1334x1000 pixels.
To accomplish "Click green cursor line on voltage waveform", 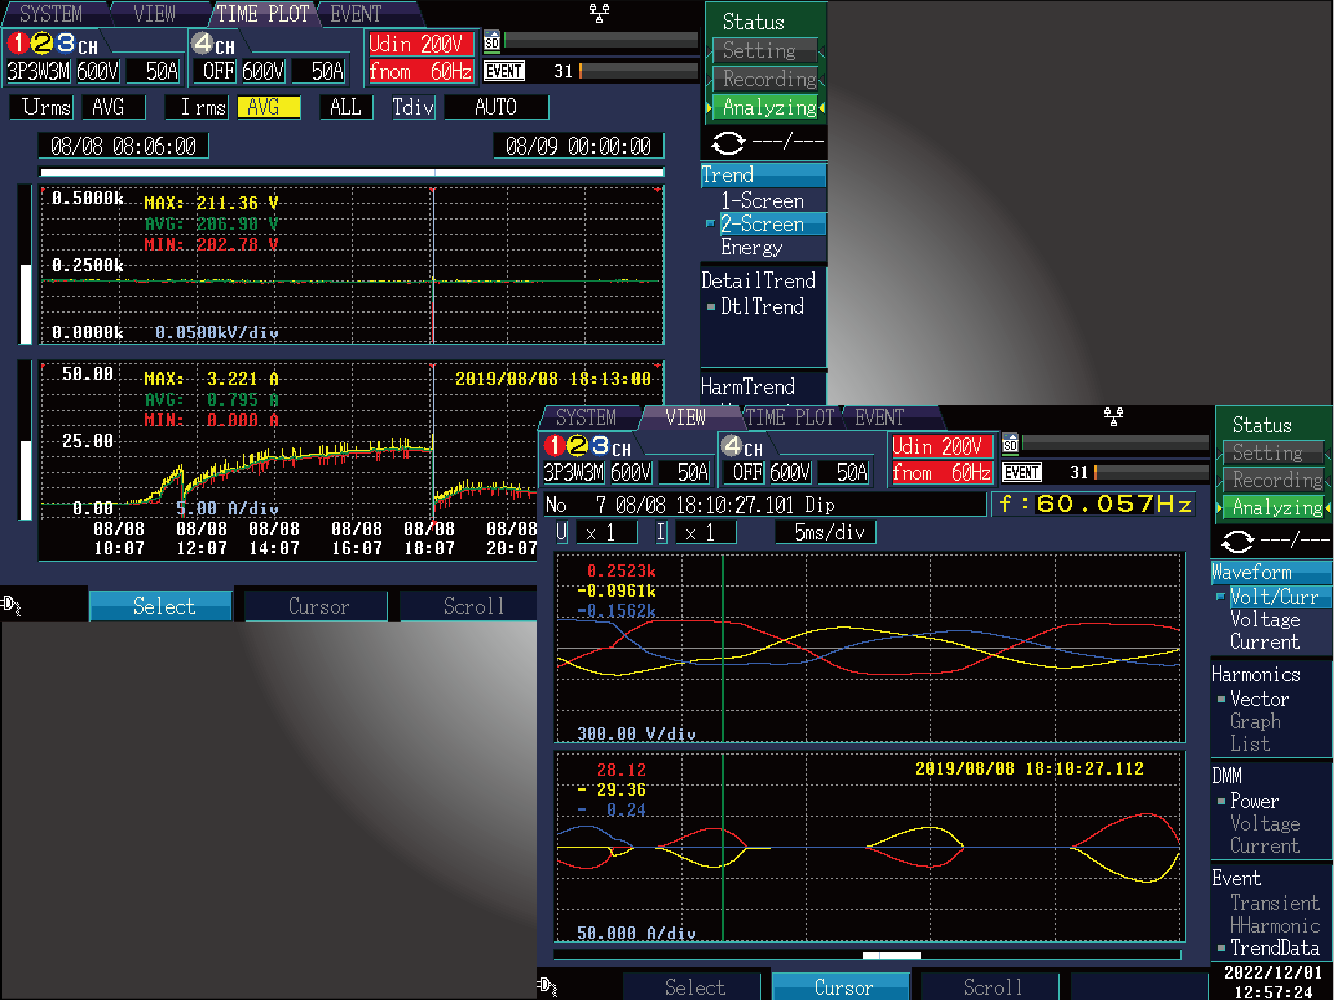I will (x=722, y=647).
